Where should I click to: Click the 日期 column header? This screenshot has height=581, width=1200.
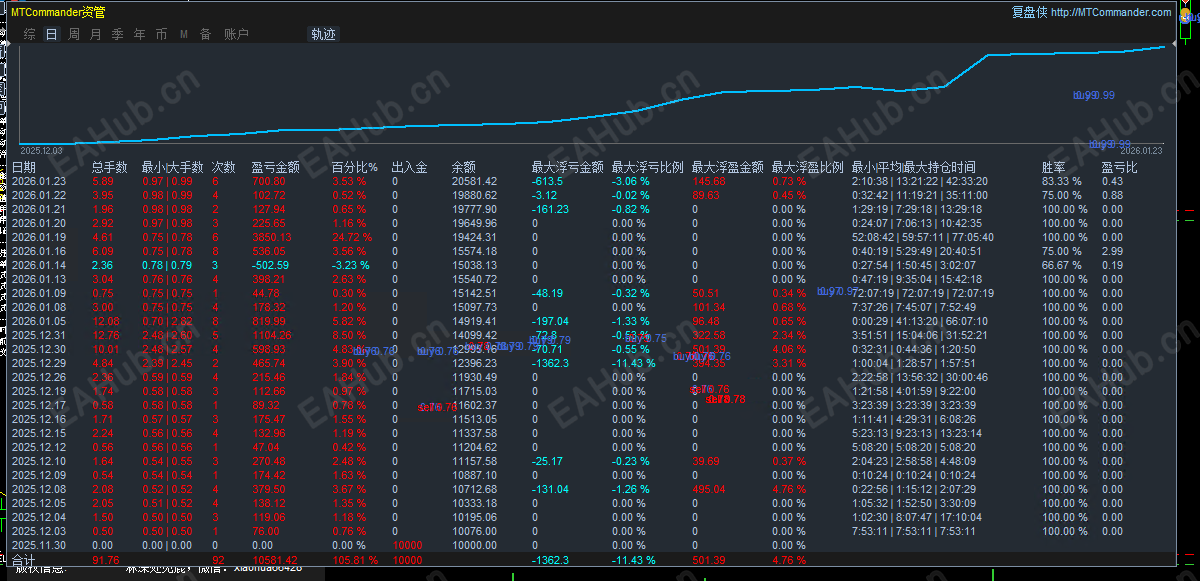click(25, 167)
